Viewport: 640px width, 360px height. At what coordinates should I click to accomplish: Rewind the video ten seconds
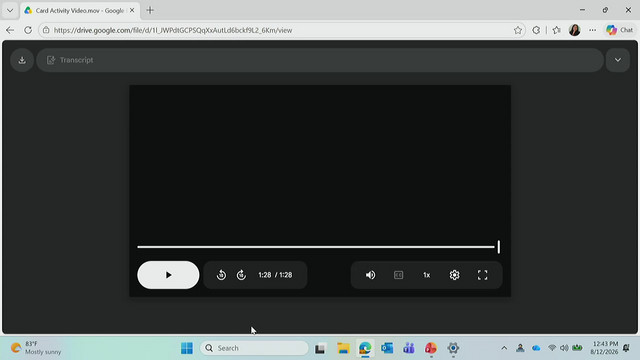pyautogui.click(x=221, y=275)
